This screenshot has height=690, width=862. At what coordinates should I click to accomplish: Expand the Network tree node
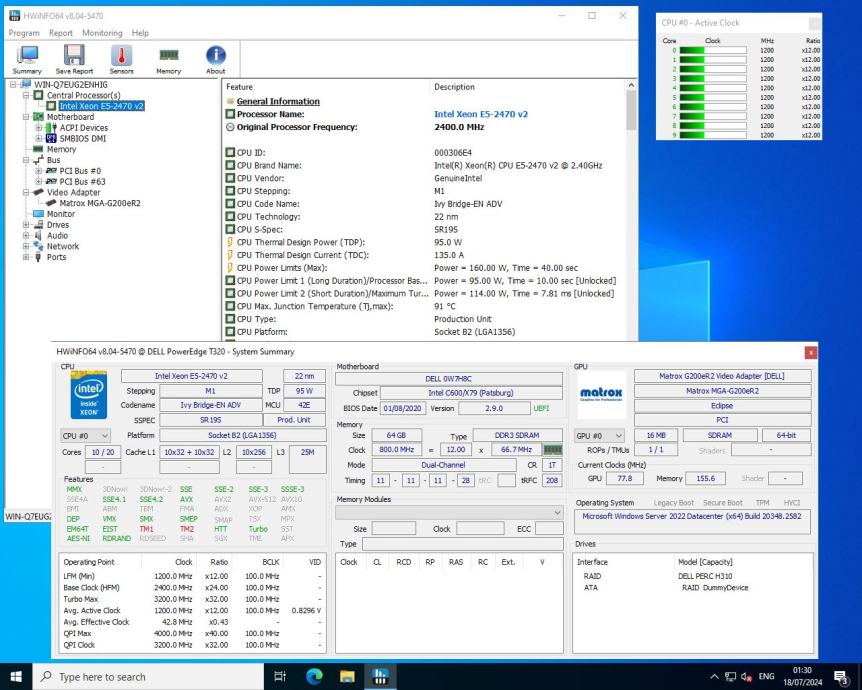click(26, 246)
